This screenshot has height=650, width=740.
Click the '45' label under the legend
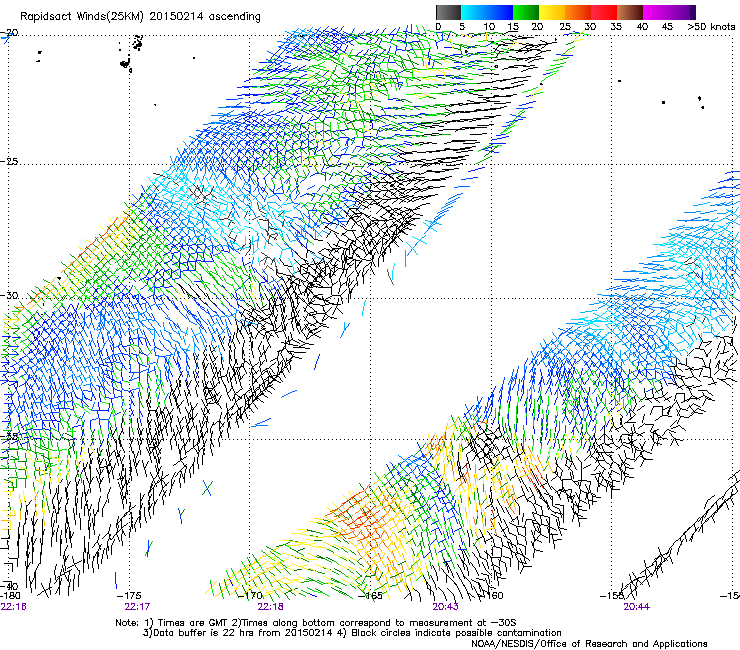(667, 26)
